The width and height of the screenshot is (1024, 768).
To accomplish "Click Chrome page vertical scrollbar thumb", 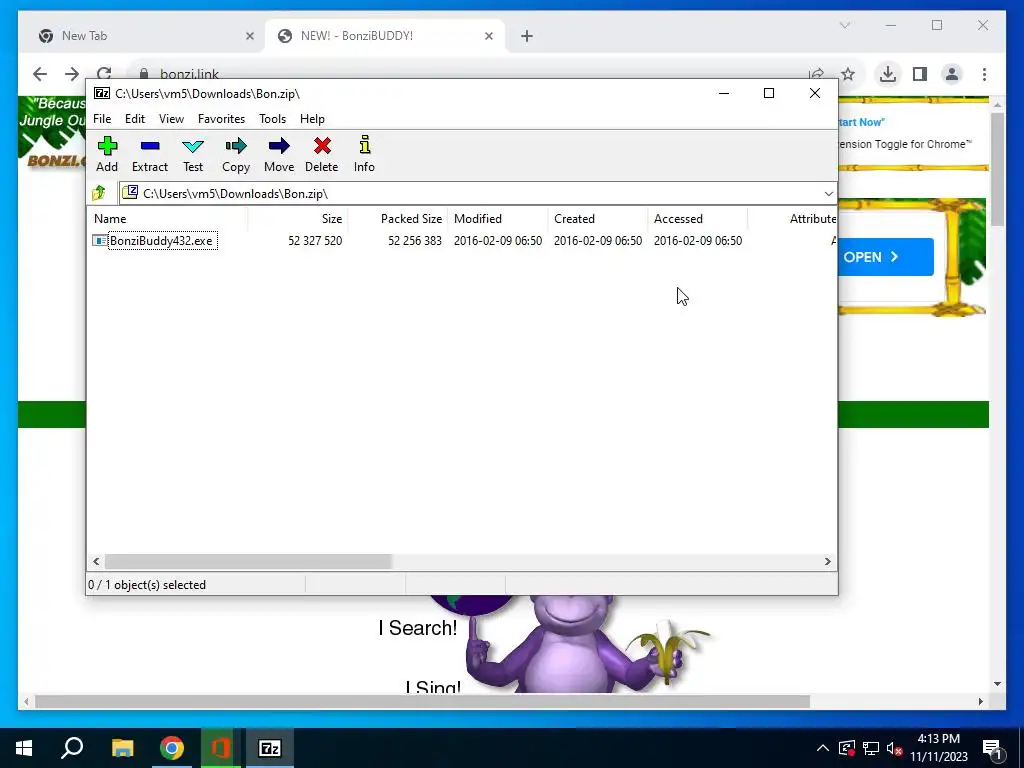I will [997, 170].
